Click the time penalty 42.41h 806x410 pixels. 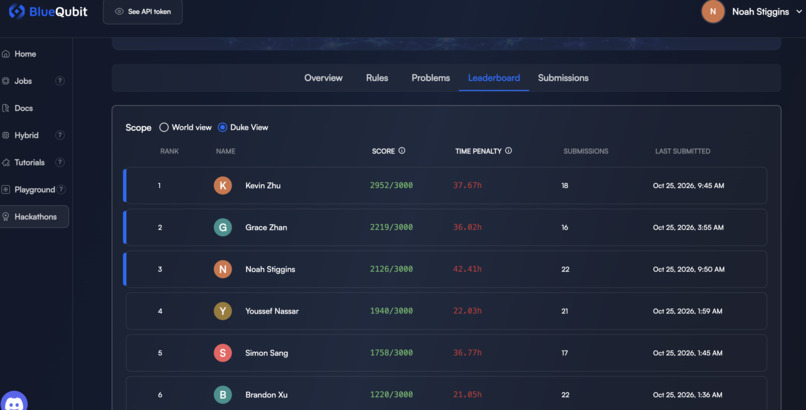pyautogui.click(x=467, y=269)
